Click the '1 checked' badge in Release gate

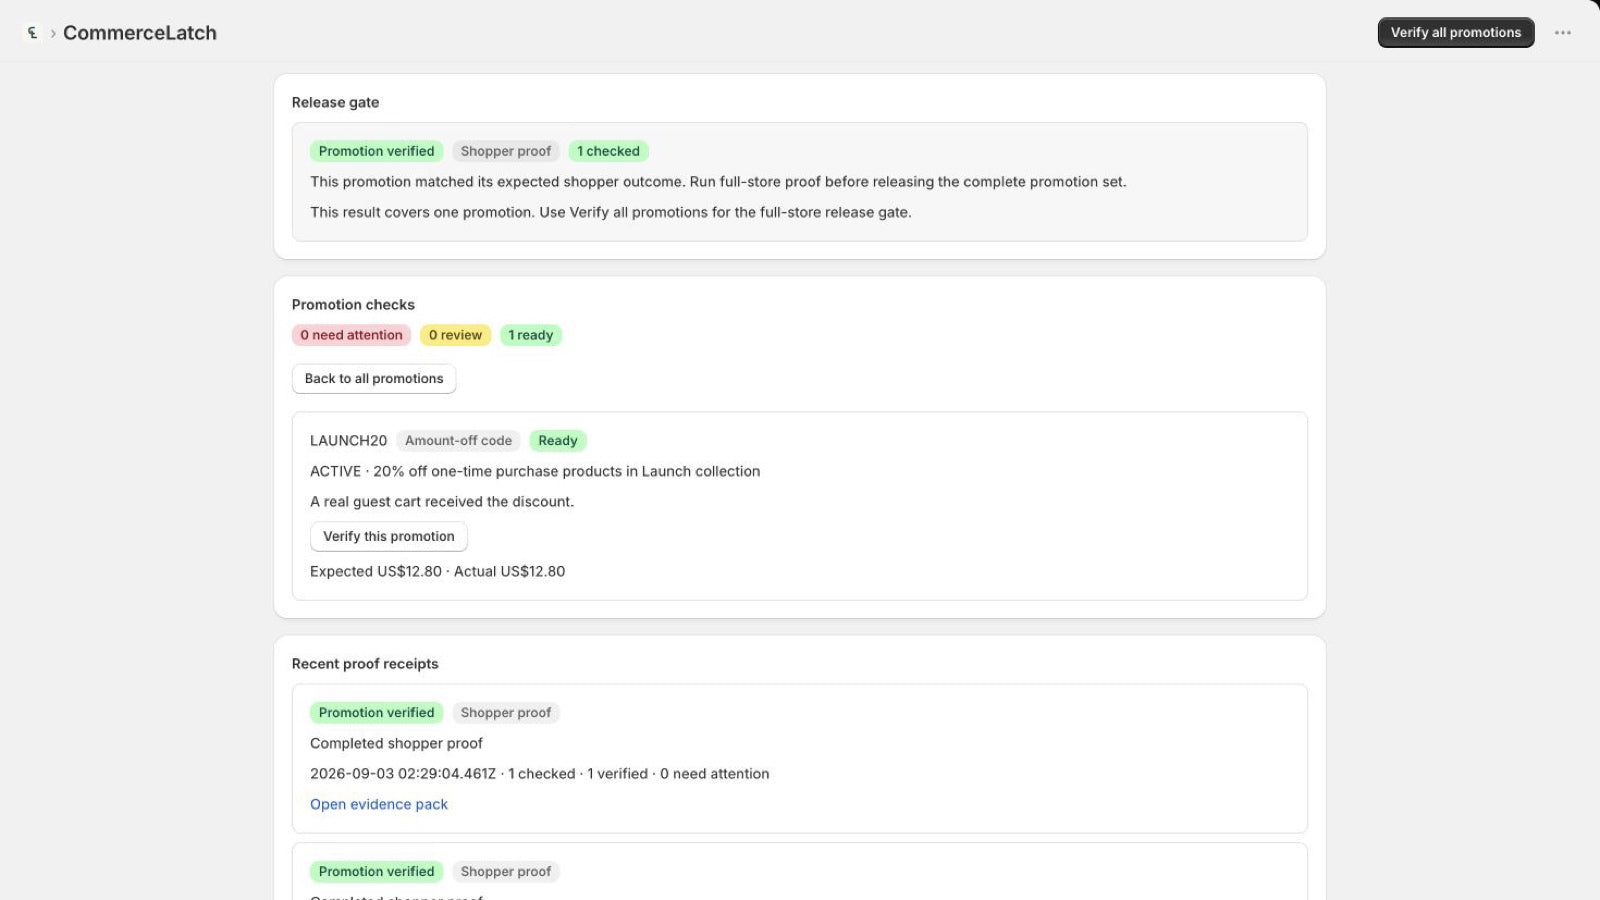coord(608,152)
